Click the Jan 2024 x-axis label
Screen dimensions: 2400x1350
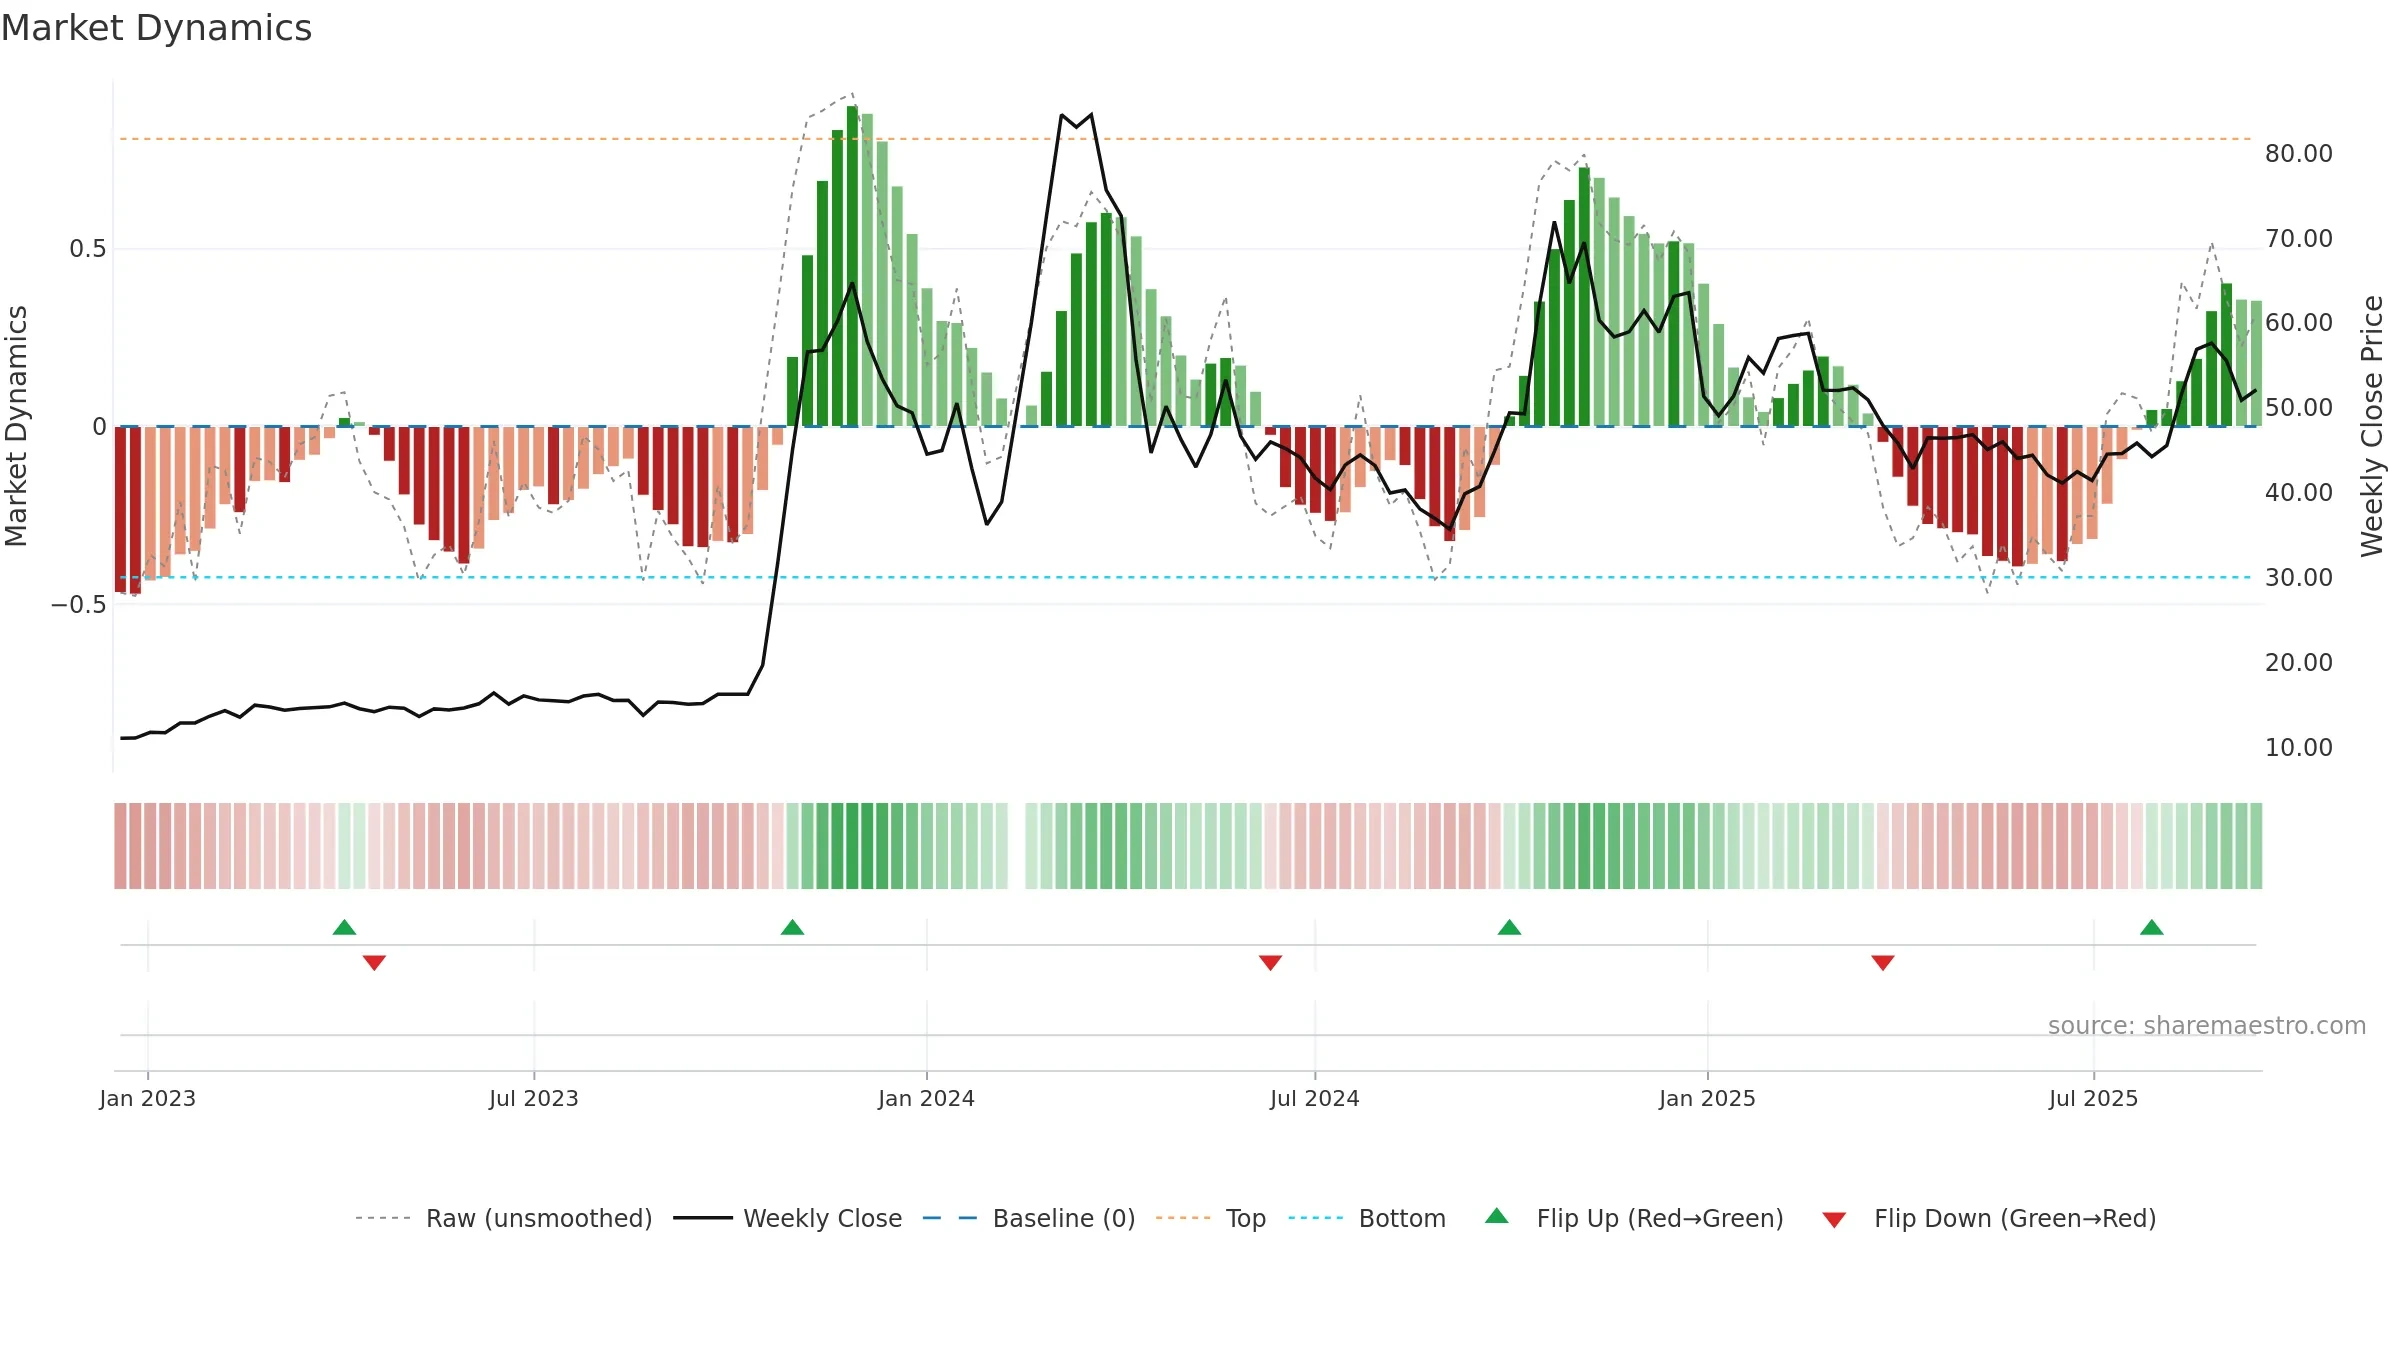click(x=926, y=1098)
